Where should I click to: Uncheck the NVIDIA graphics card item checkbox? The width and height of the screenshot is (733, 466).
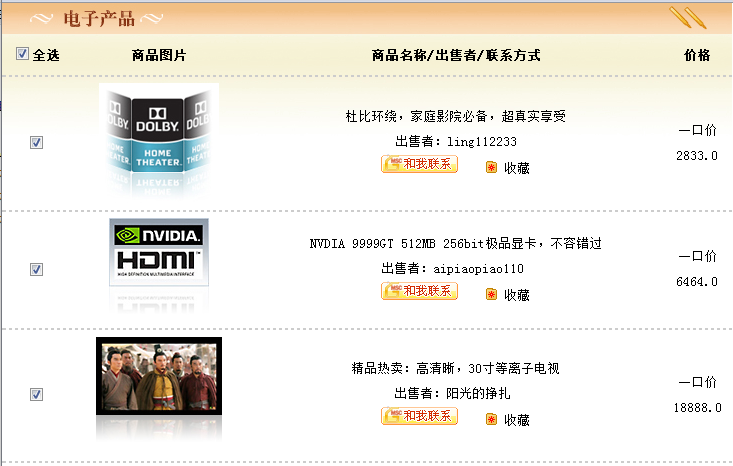coord(36,269)
